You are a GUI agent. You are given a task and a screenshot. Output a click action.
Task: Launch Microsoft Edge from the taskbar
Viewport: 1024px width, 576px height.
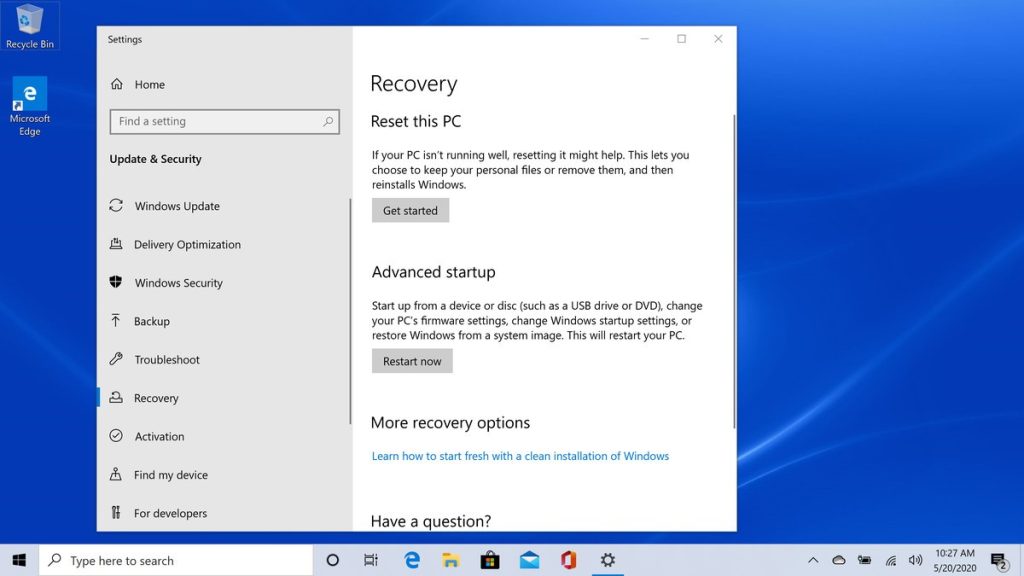(411, 560)
